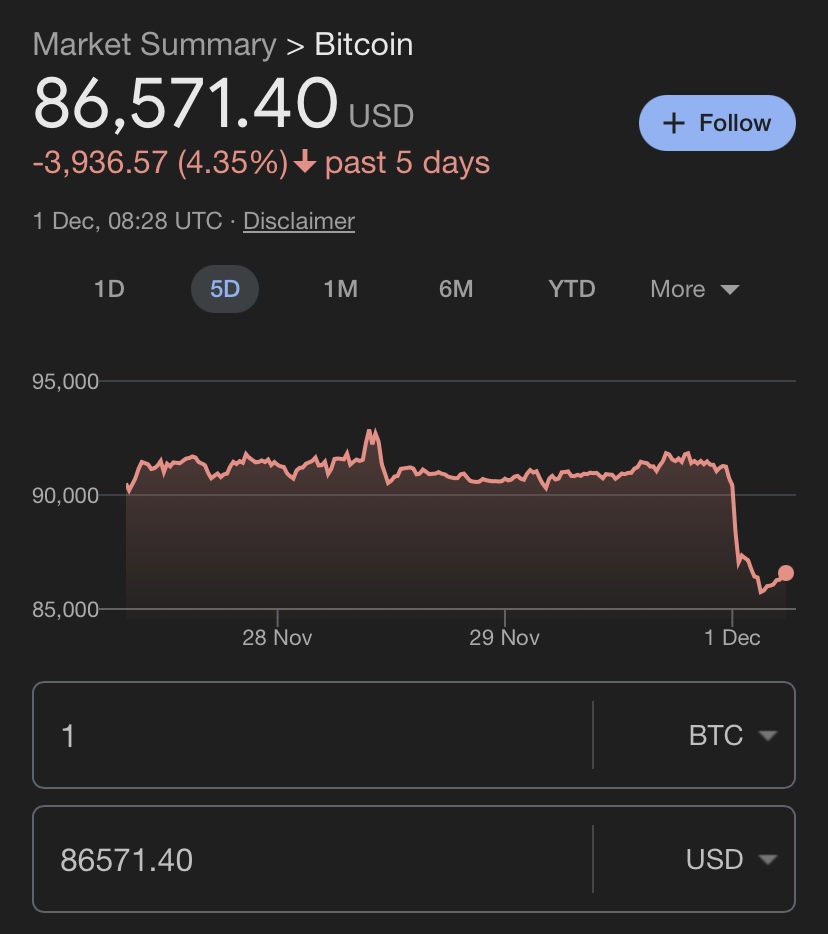Click the plus icon on Follow button

[x=675, y=123]
